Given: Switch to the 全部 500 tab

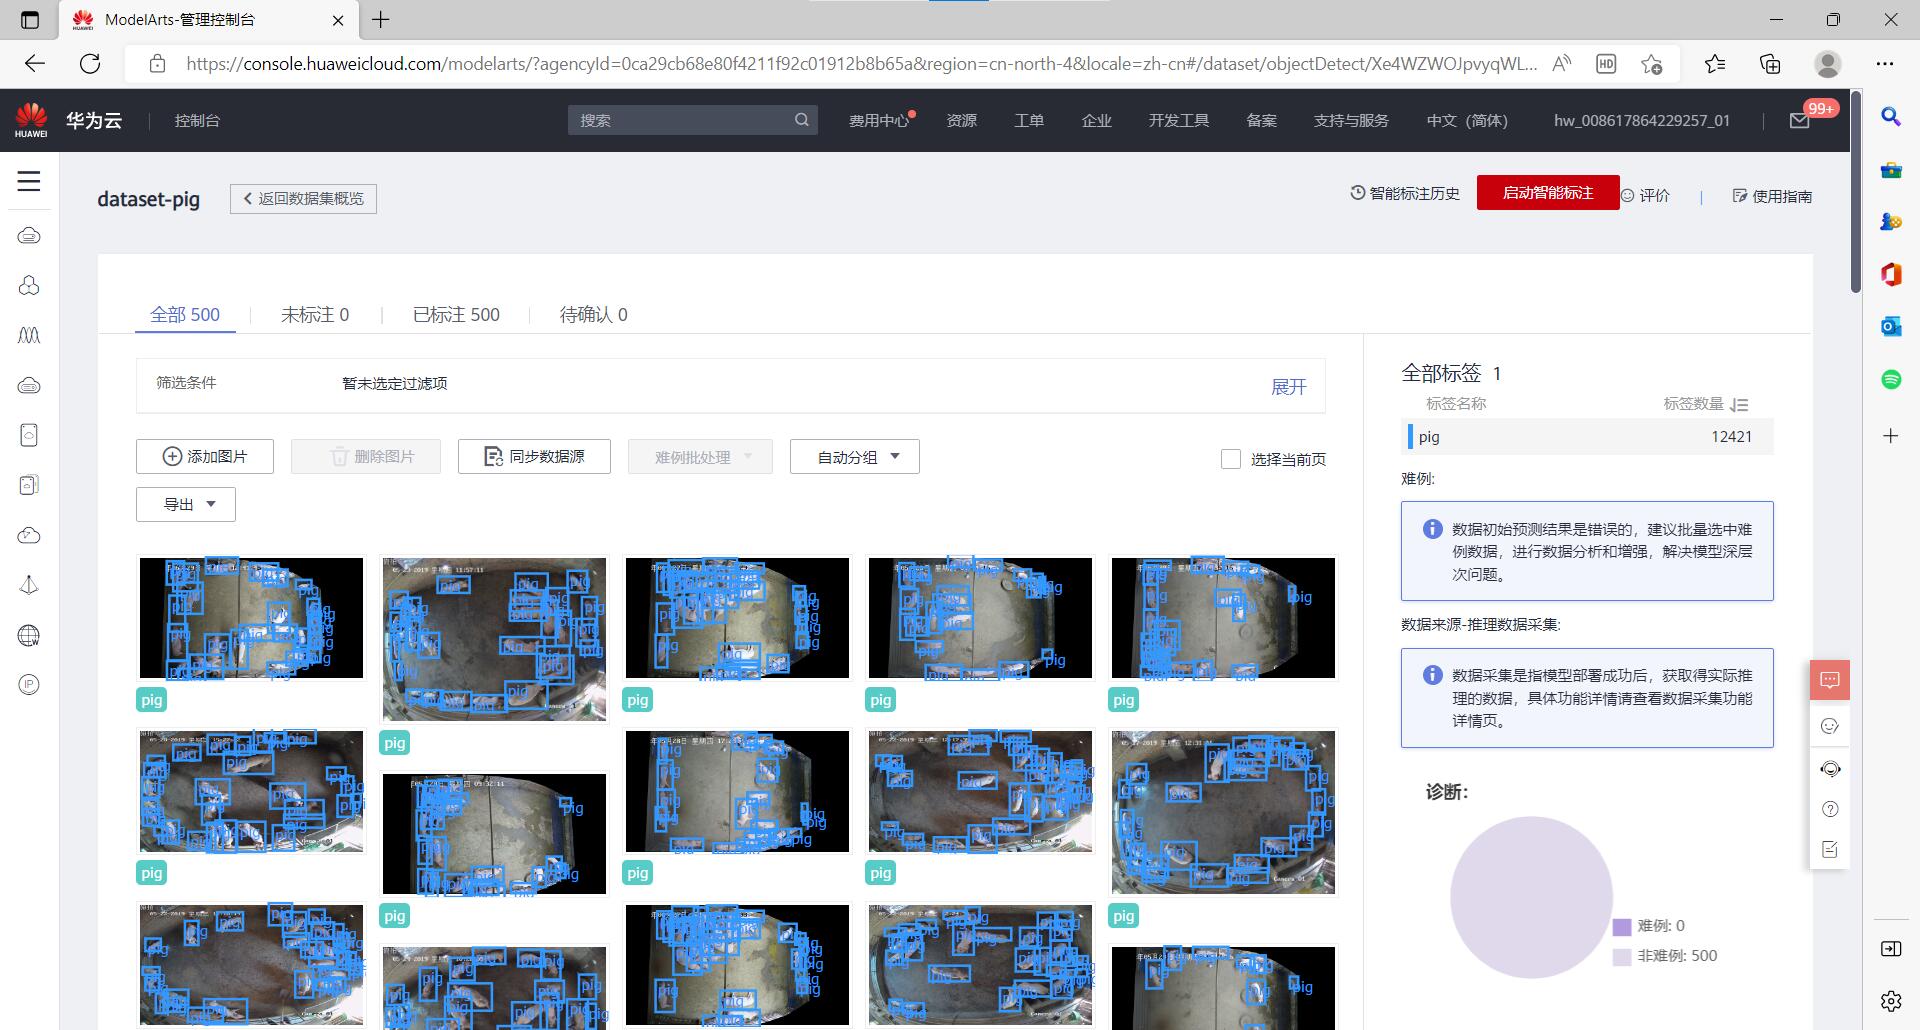Looking at the screenshot, I should click(x=185, y=315).
